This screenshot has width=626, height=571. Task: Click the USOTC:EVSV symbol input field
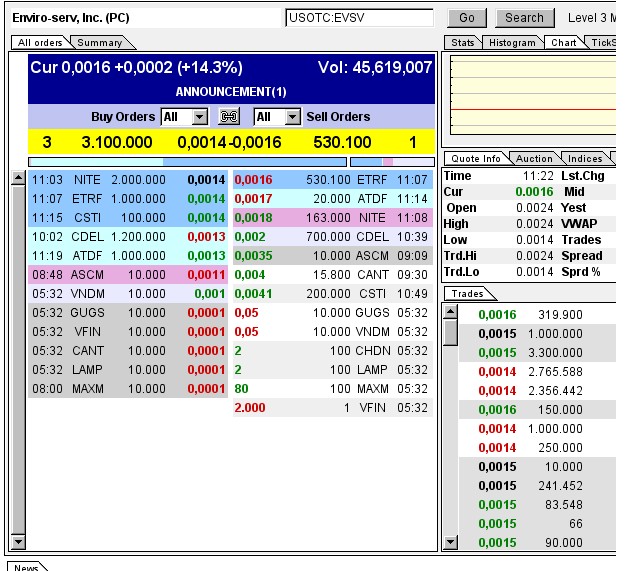360,18
